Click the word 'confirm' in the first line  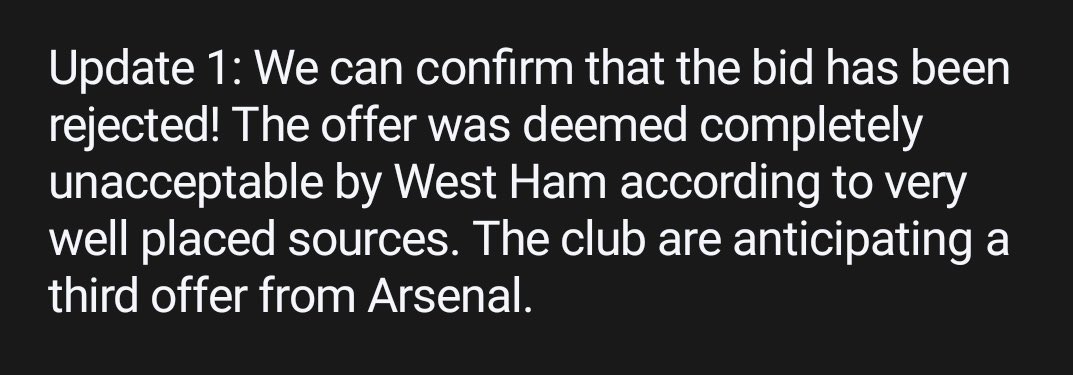coord(495,68)
